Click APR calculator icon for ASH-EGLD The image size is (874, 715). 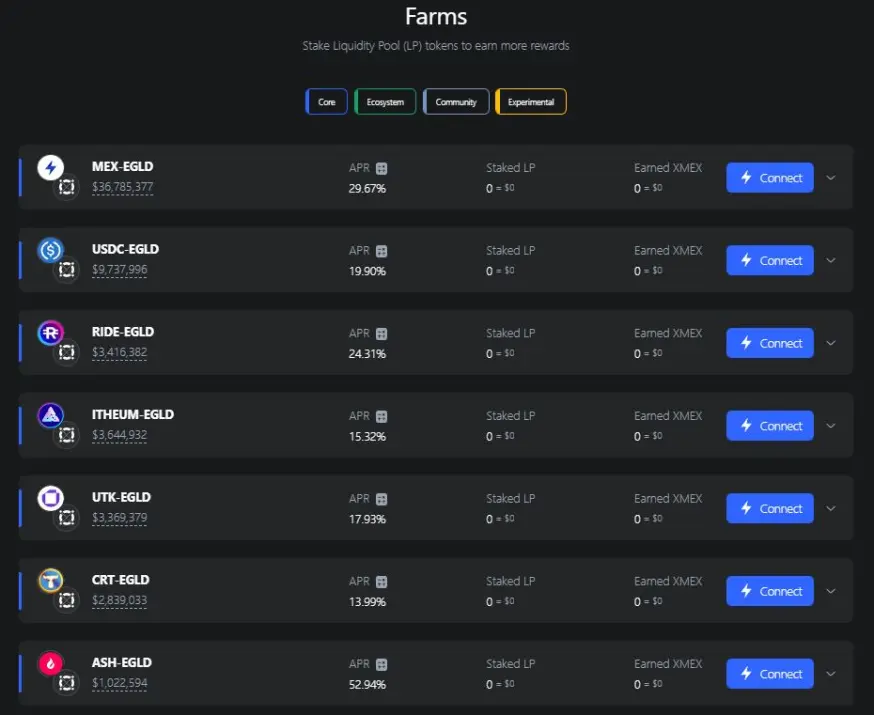click(x=381, y=664)
